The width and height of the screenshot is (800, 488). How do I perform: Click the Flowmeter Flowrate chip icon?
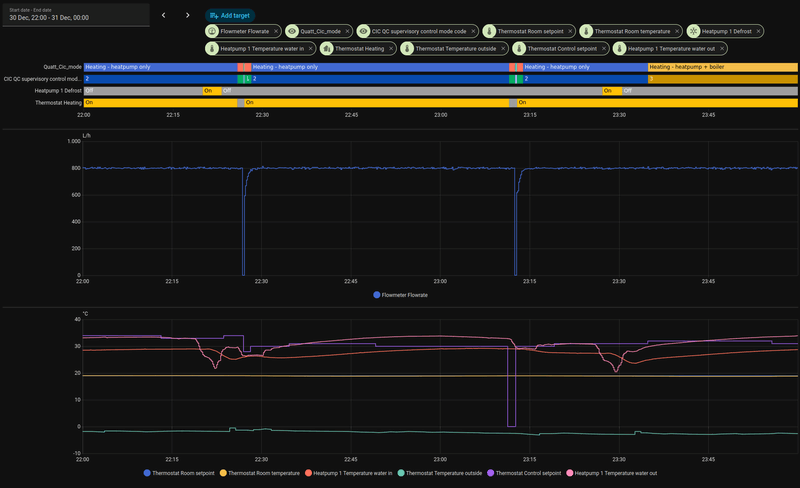pos(212,31)
